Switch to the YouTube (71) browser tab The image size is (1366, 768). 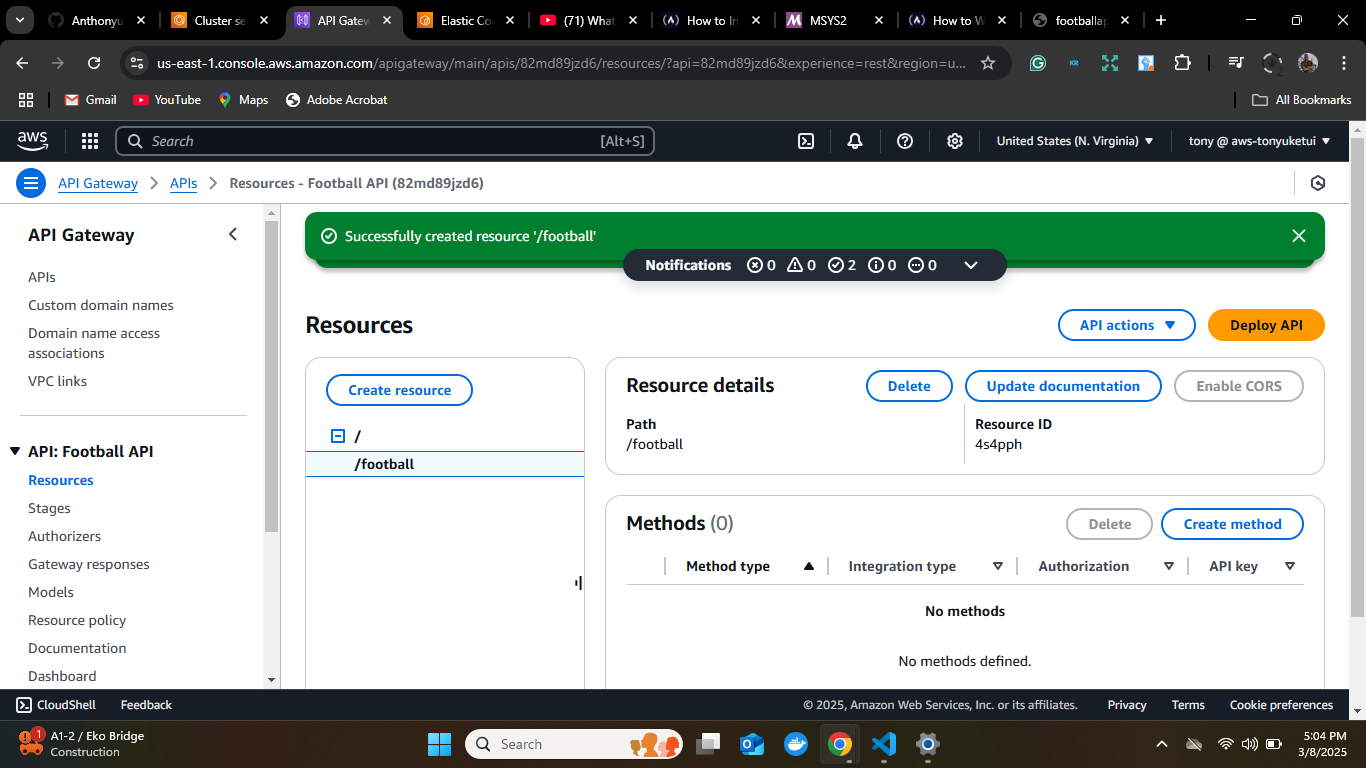pos(589,20)
